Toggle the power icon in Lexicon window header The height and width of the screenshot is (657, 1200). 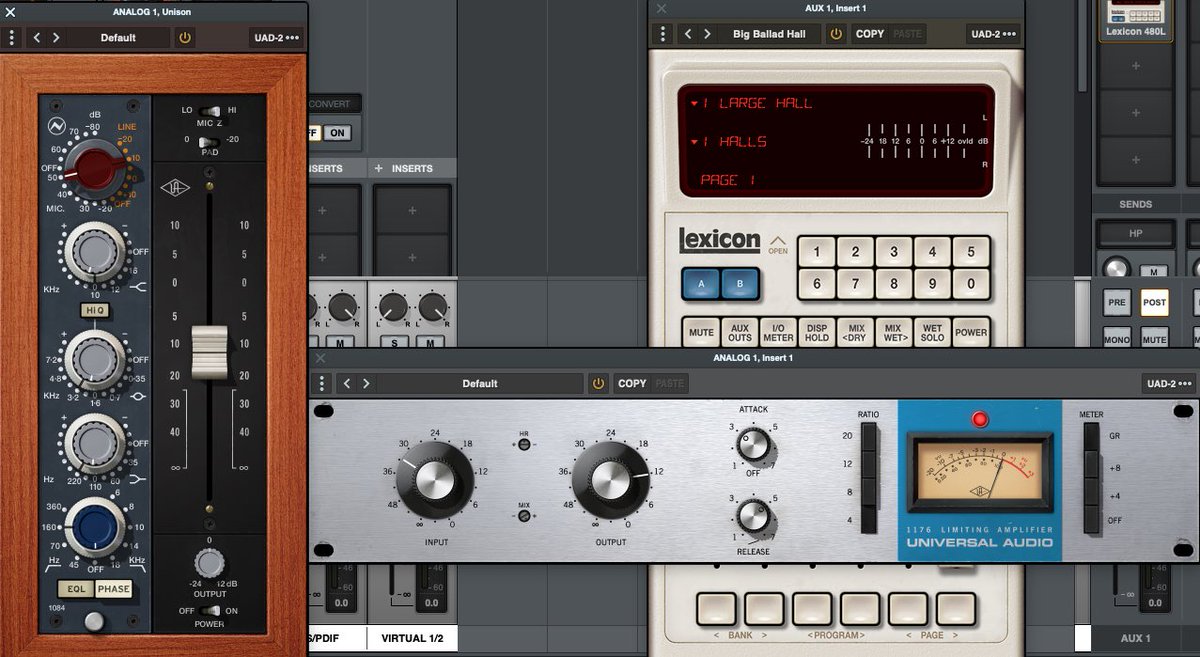pyautogui.click(x=836, y=34)
